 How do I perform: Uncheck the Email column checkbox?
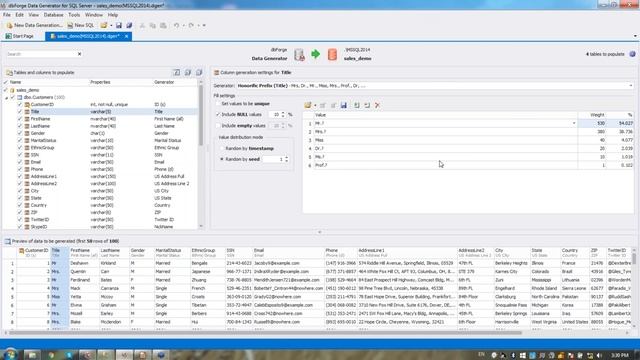coord(20,162)
